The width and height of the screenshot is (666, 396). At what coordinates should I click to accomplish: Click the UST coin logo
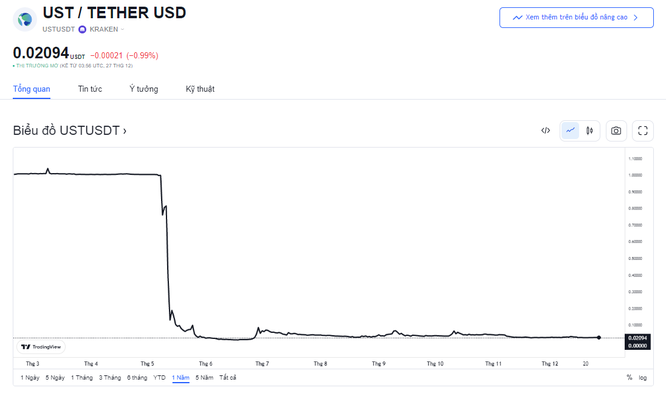coord(25,19)
